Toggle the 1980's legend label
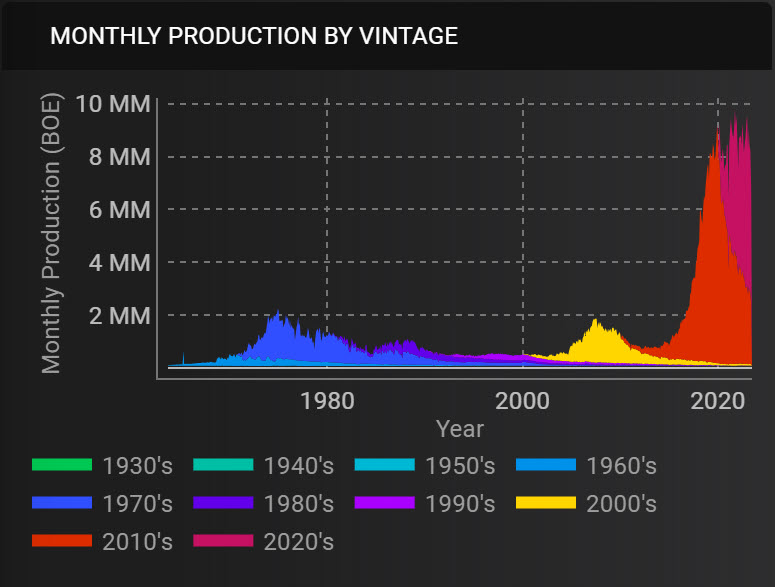 (299, 504)
